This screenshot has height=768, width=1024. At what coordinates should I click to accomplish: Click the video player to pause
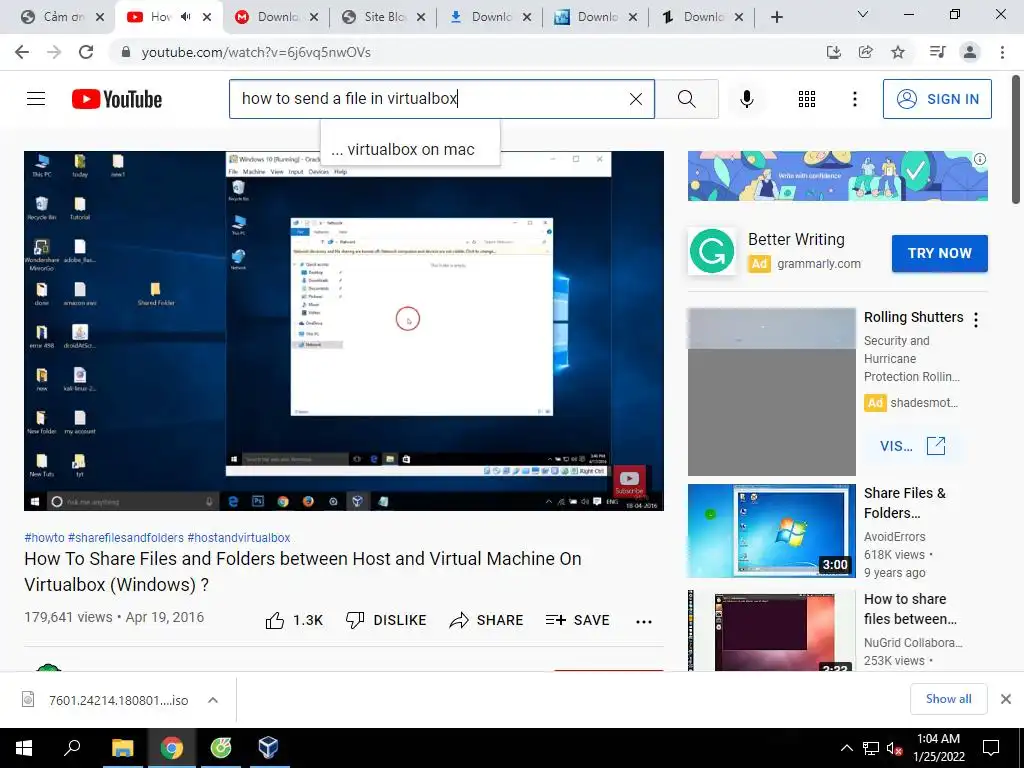(344, 330)
